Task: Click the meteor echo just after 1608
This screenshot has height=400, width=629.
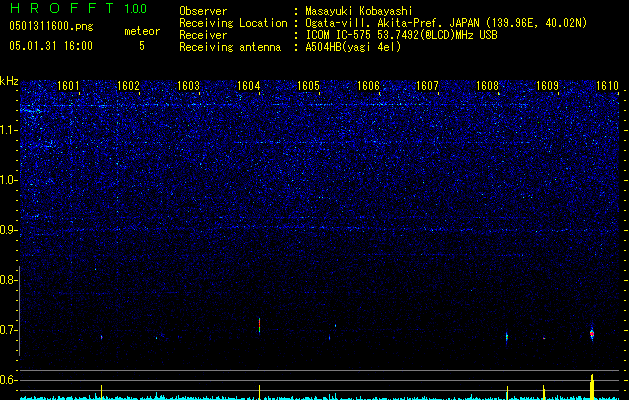Action: click(507, 337)
